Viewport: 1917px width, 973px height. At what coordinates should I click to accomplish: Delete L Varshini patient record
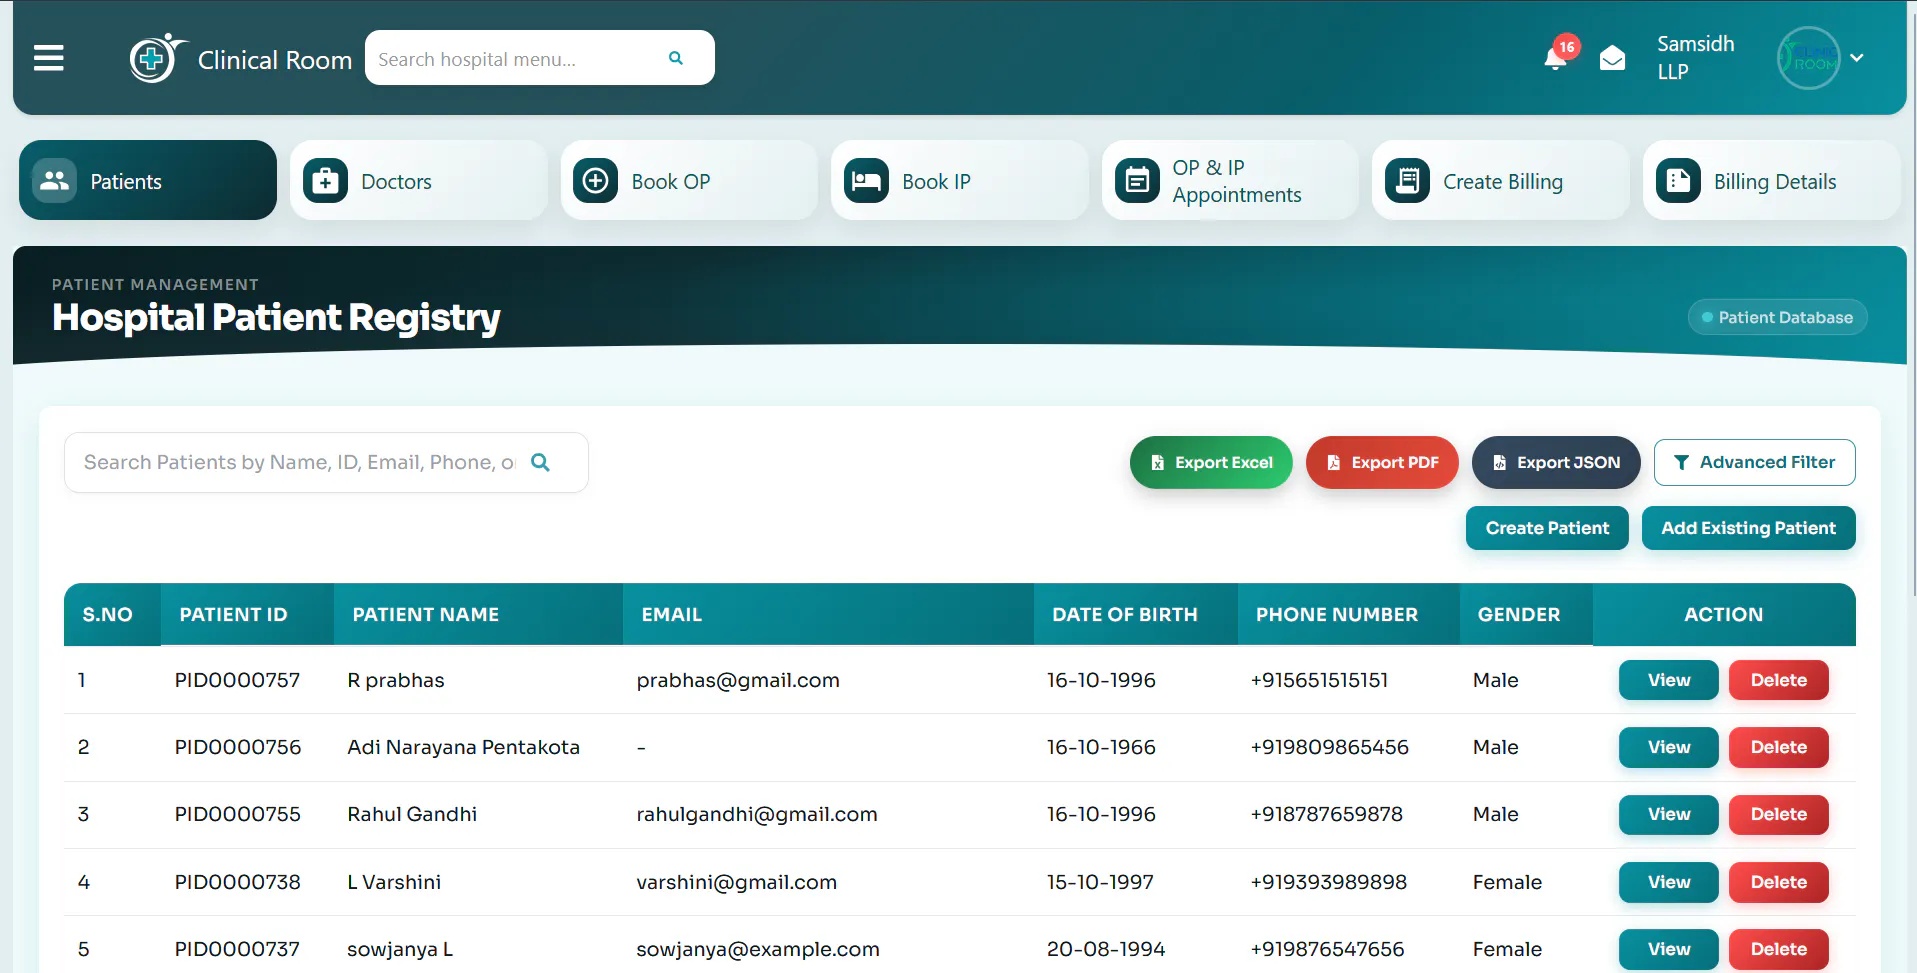point(1778,882)
